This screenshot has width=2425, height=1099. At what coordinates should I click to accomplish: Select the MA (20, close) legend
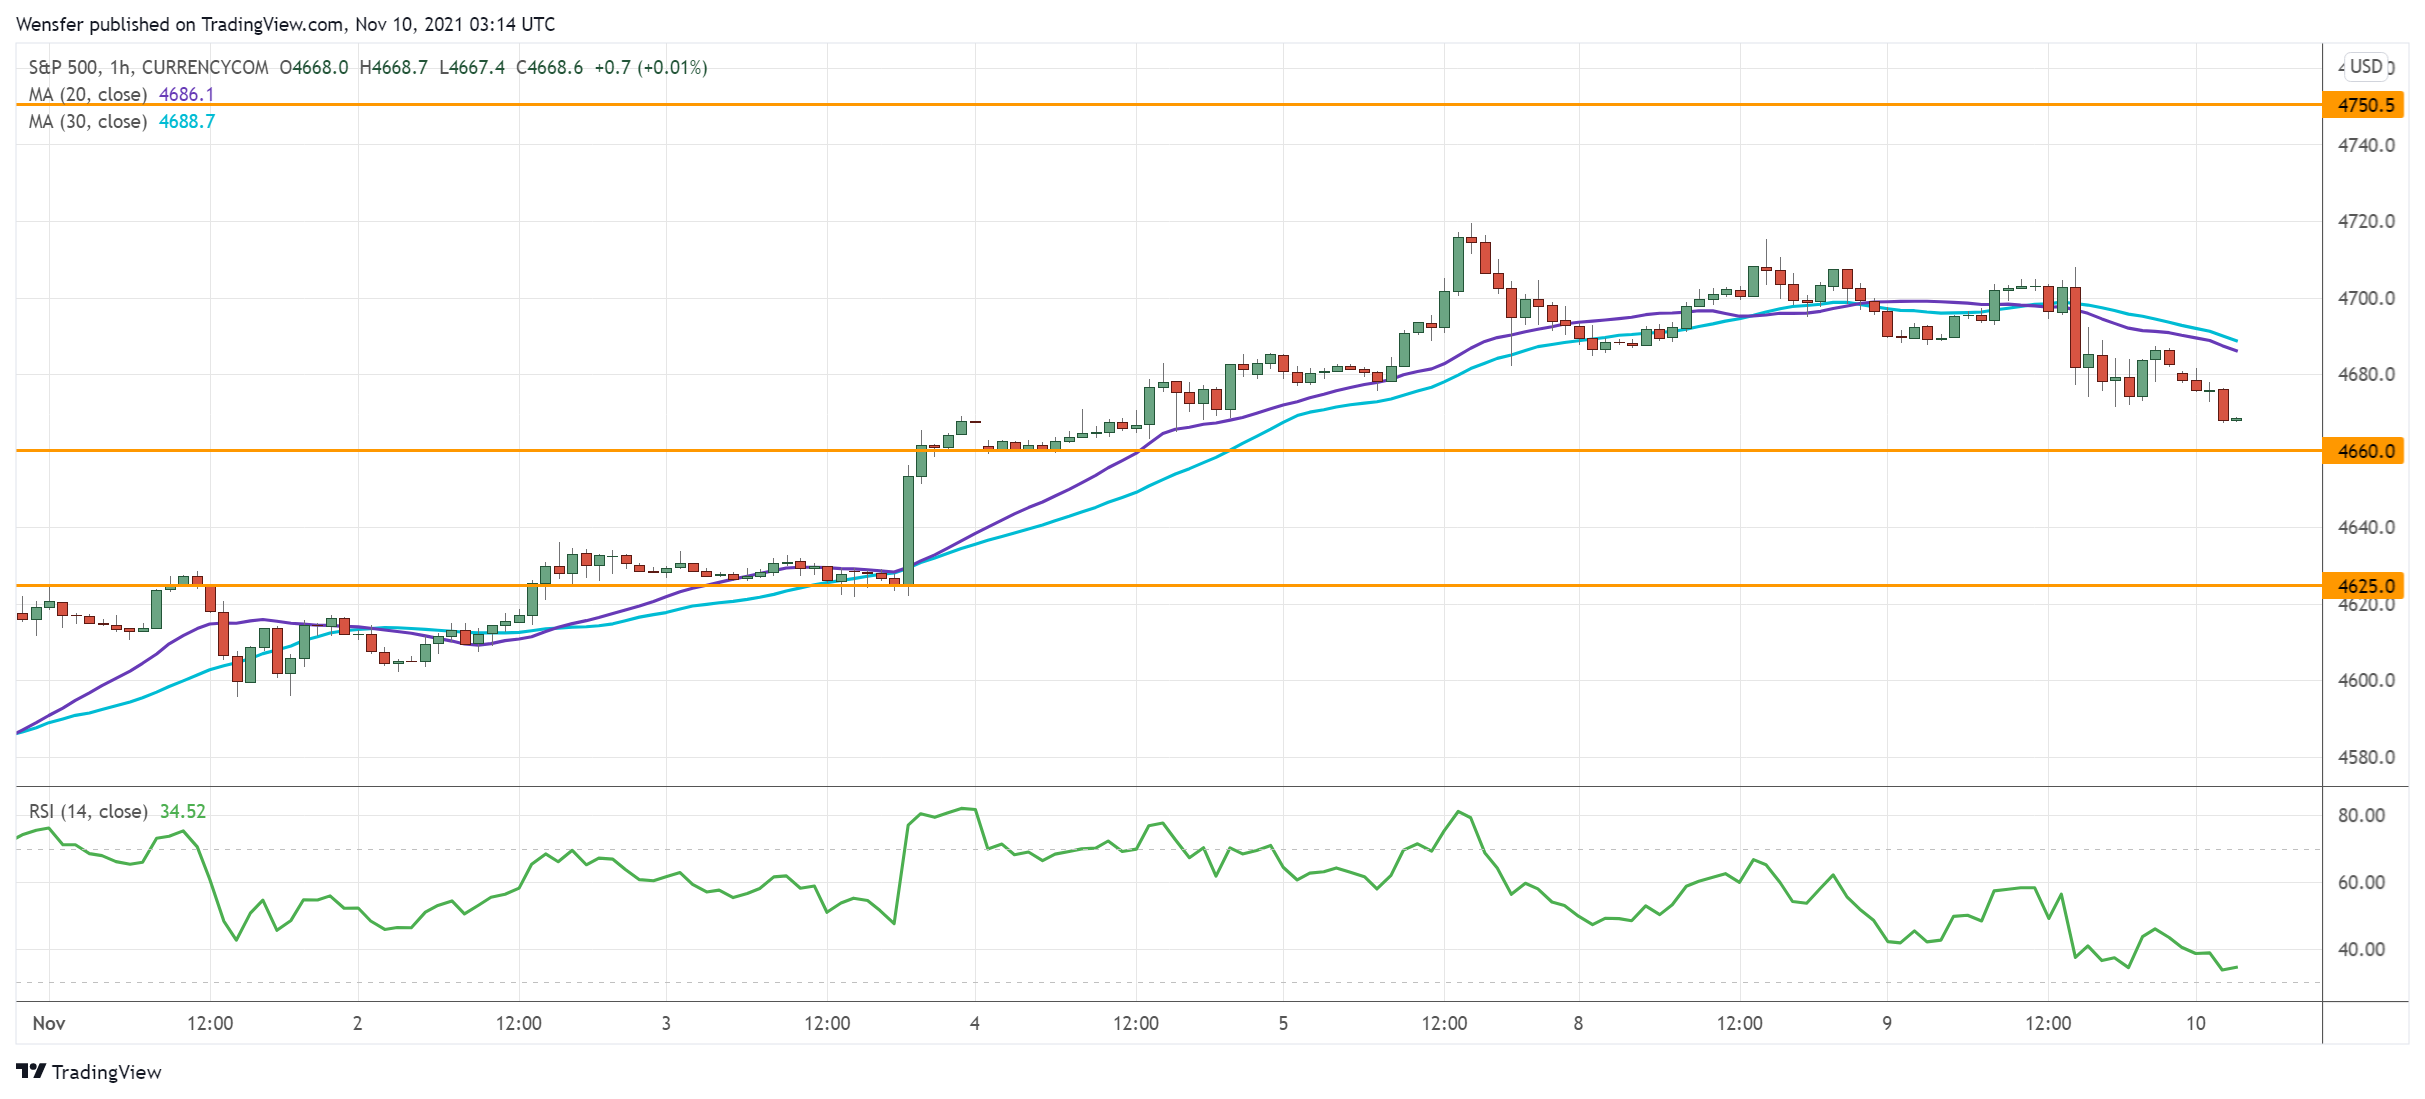88,94
